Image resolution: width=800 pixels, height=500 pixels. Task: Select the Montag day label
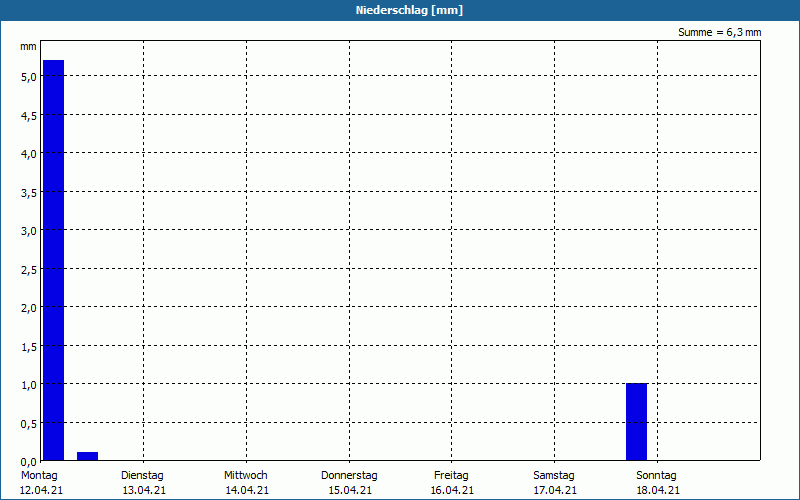(x=39, y=475)
